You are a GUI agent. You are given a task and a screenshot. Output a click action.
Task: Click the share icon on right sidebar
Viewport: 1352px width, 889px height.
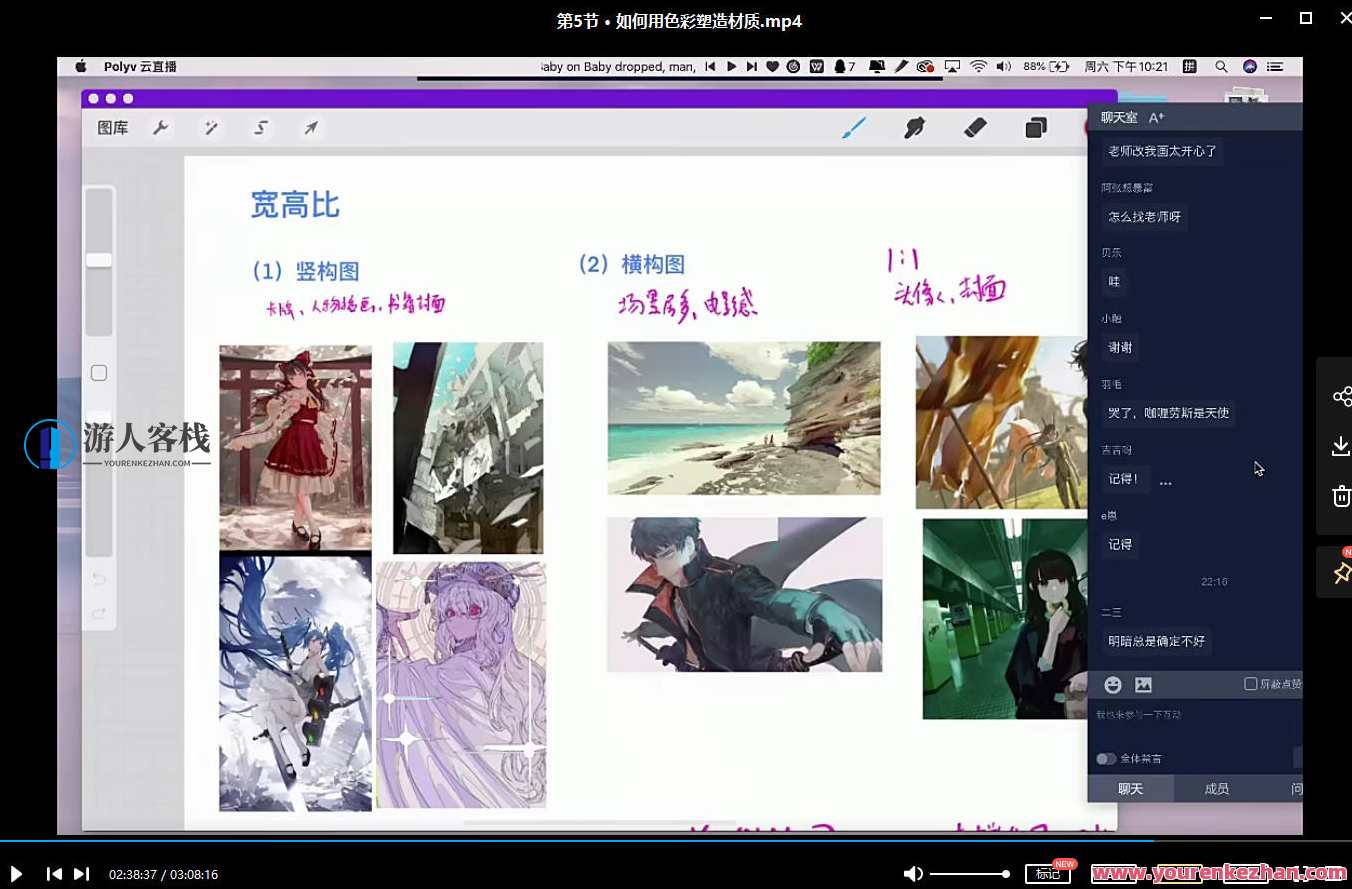coord(1341,396)
